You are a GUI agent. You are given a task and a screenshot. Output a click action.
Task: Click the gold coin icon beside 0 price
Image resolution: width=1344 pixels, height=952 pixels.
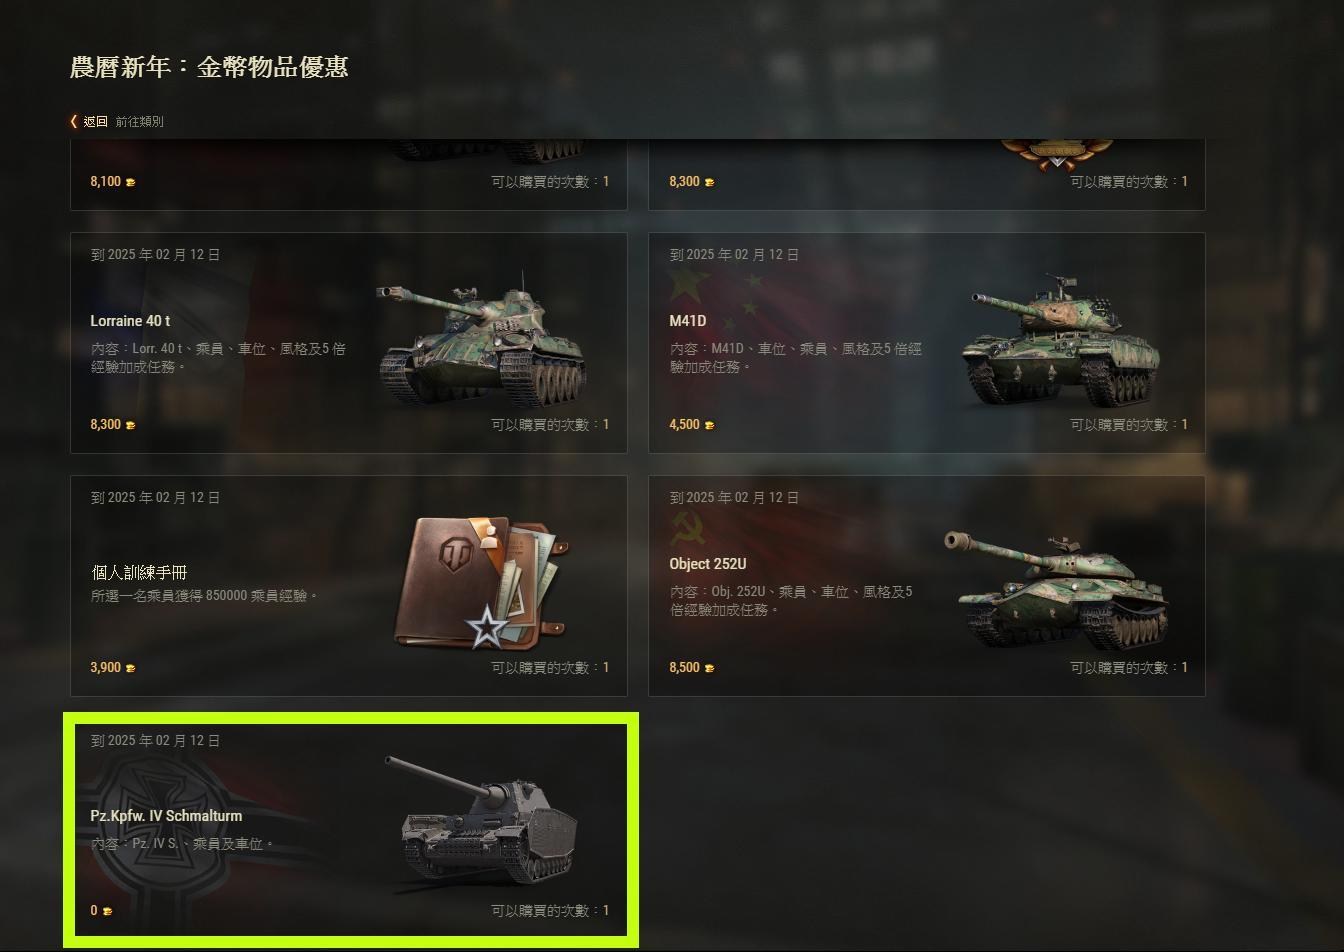(x=107, y=911)
